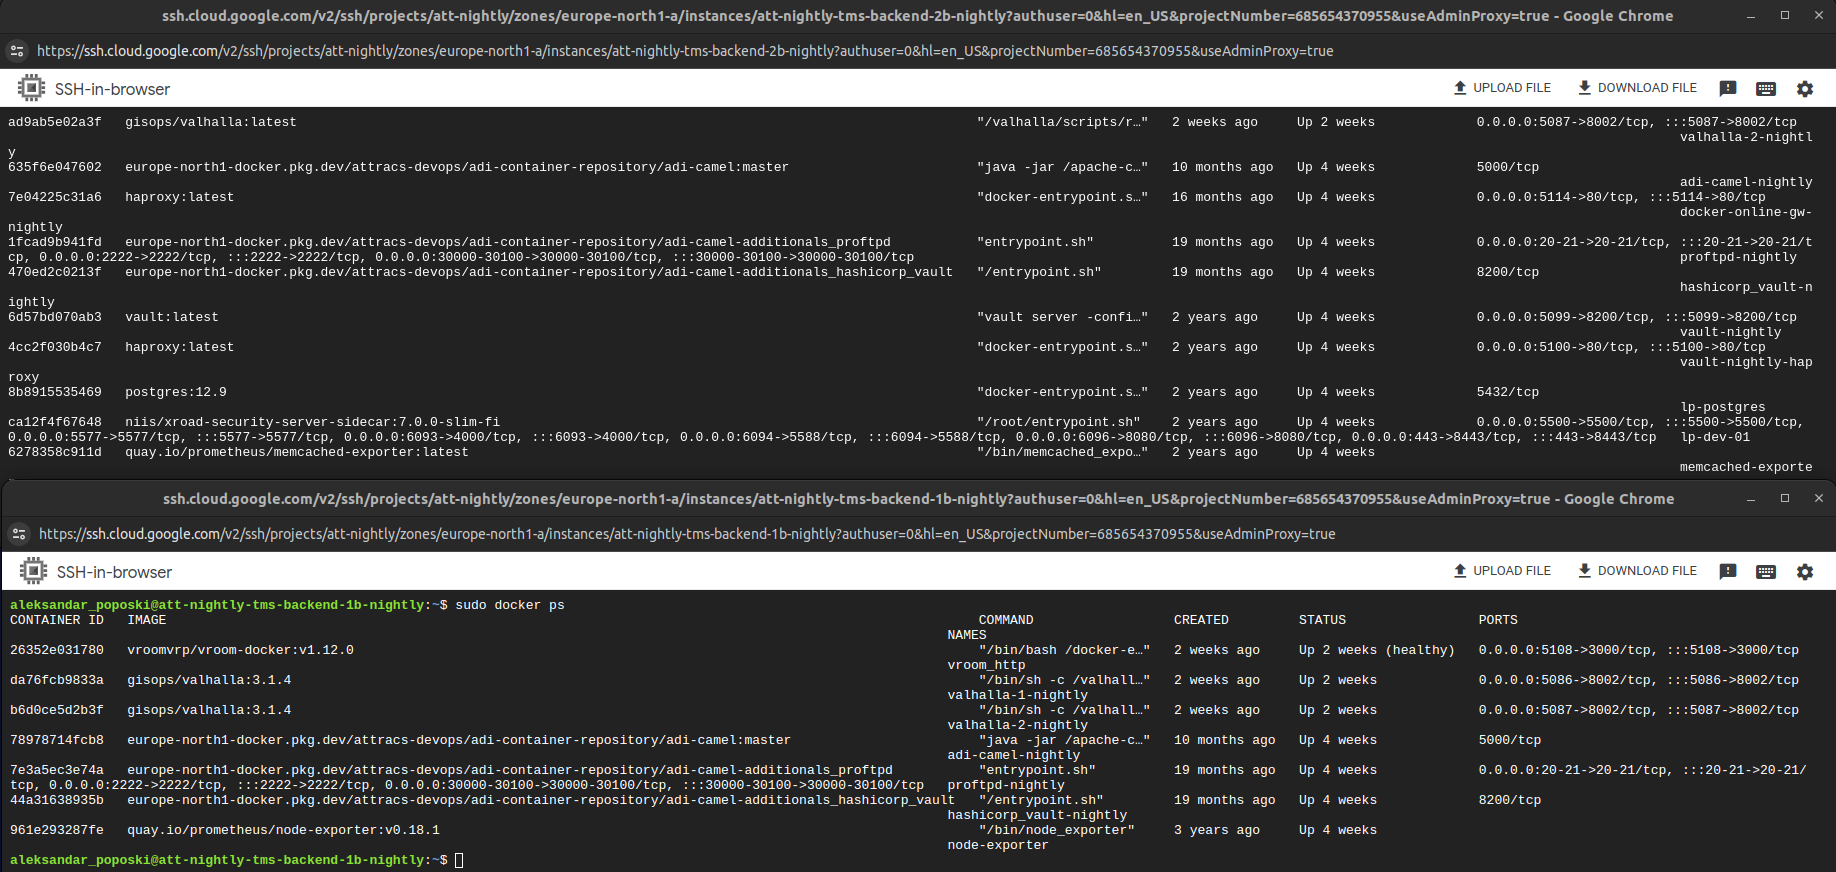Open the feedback icon in the 2b-nightly window
The height and width of the screenshot is (872, 1836).
1728,88
